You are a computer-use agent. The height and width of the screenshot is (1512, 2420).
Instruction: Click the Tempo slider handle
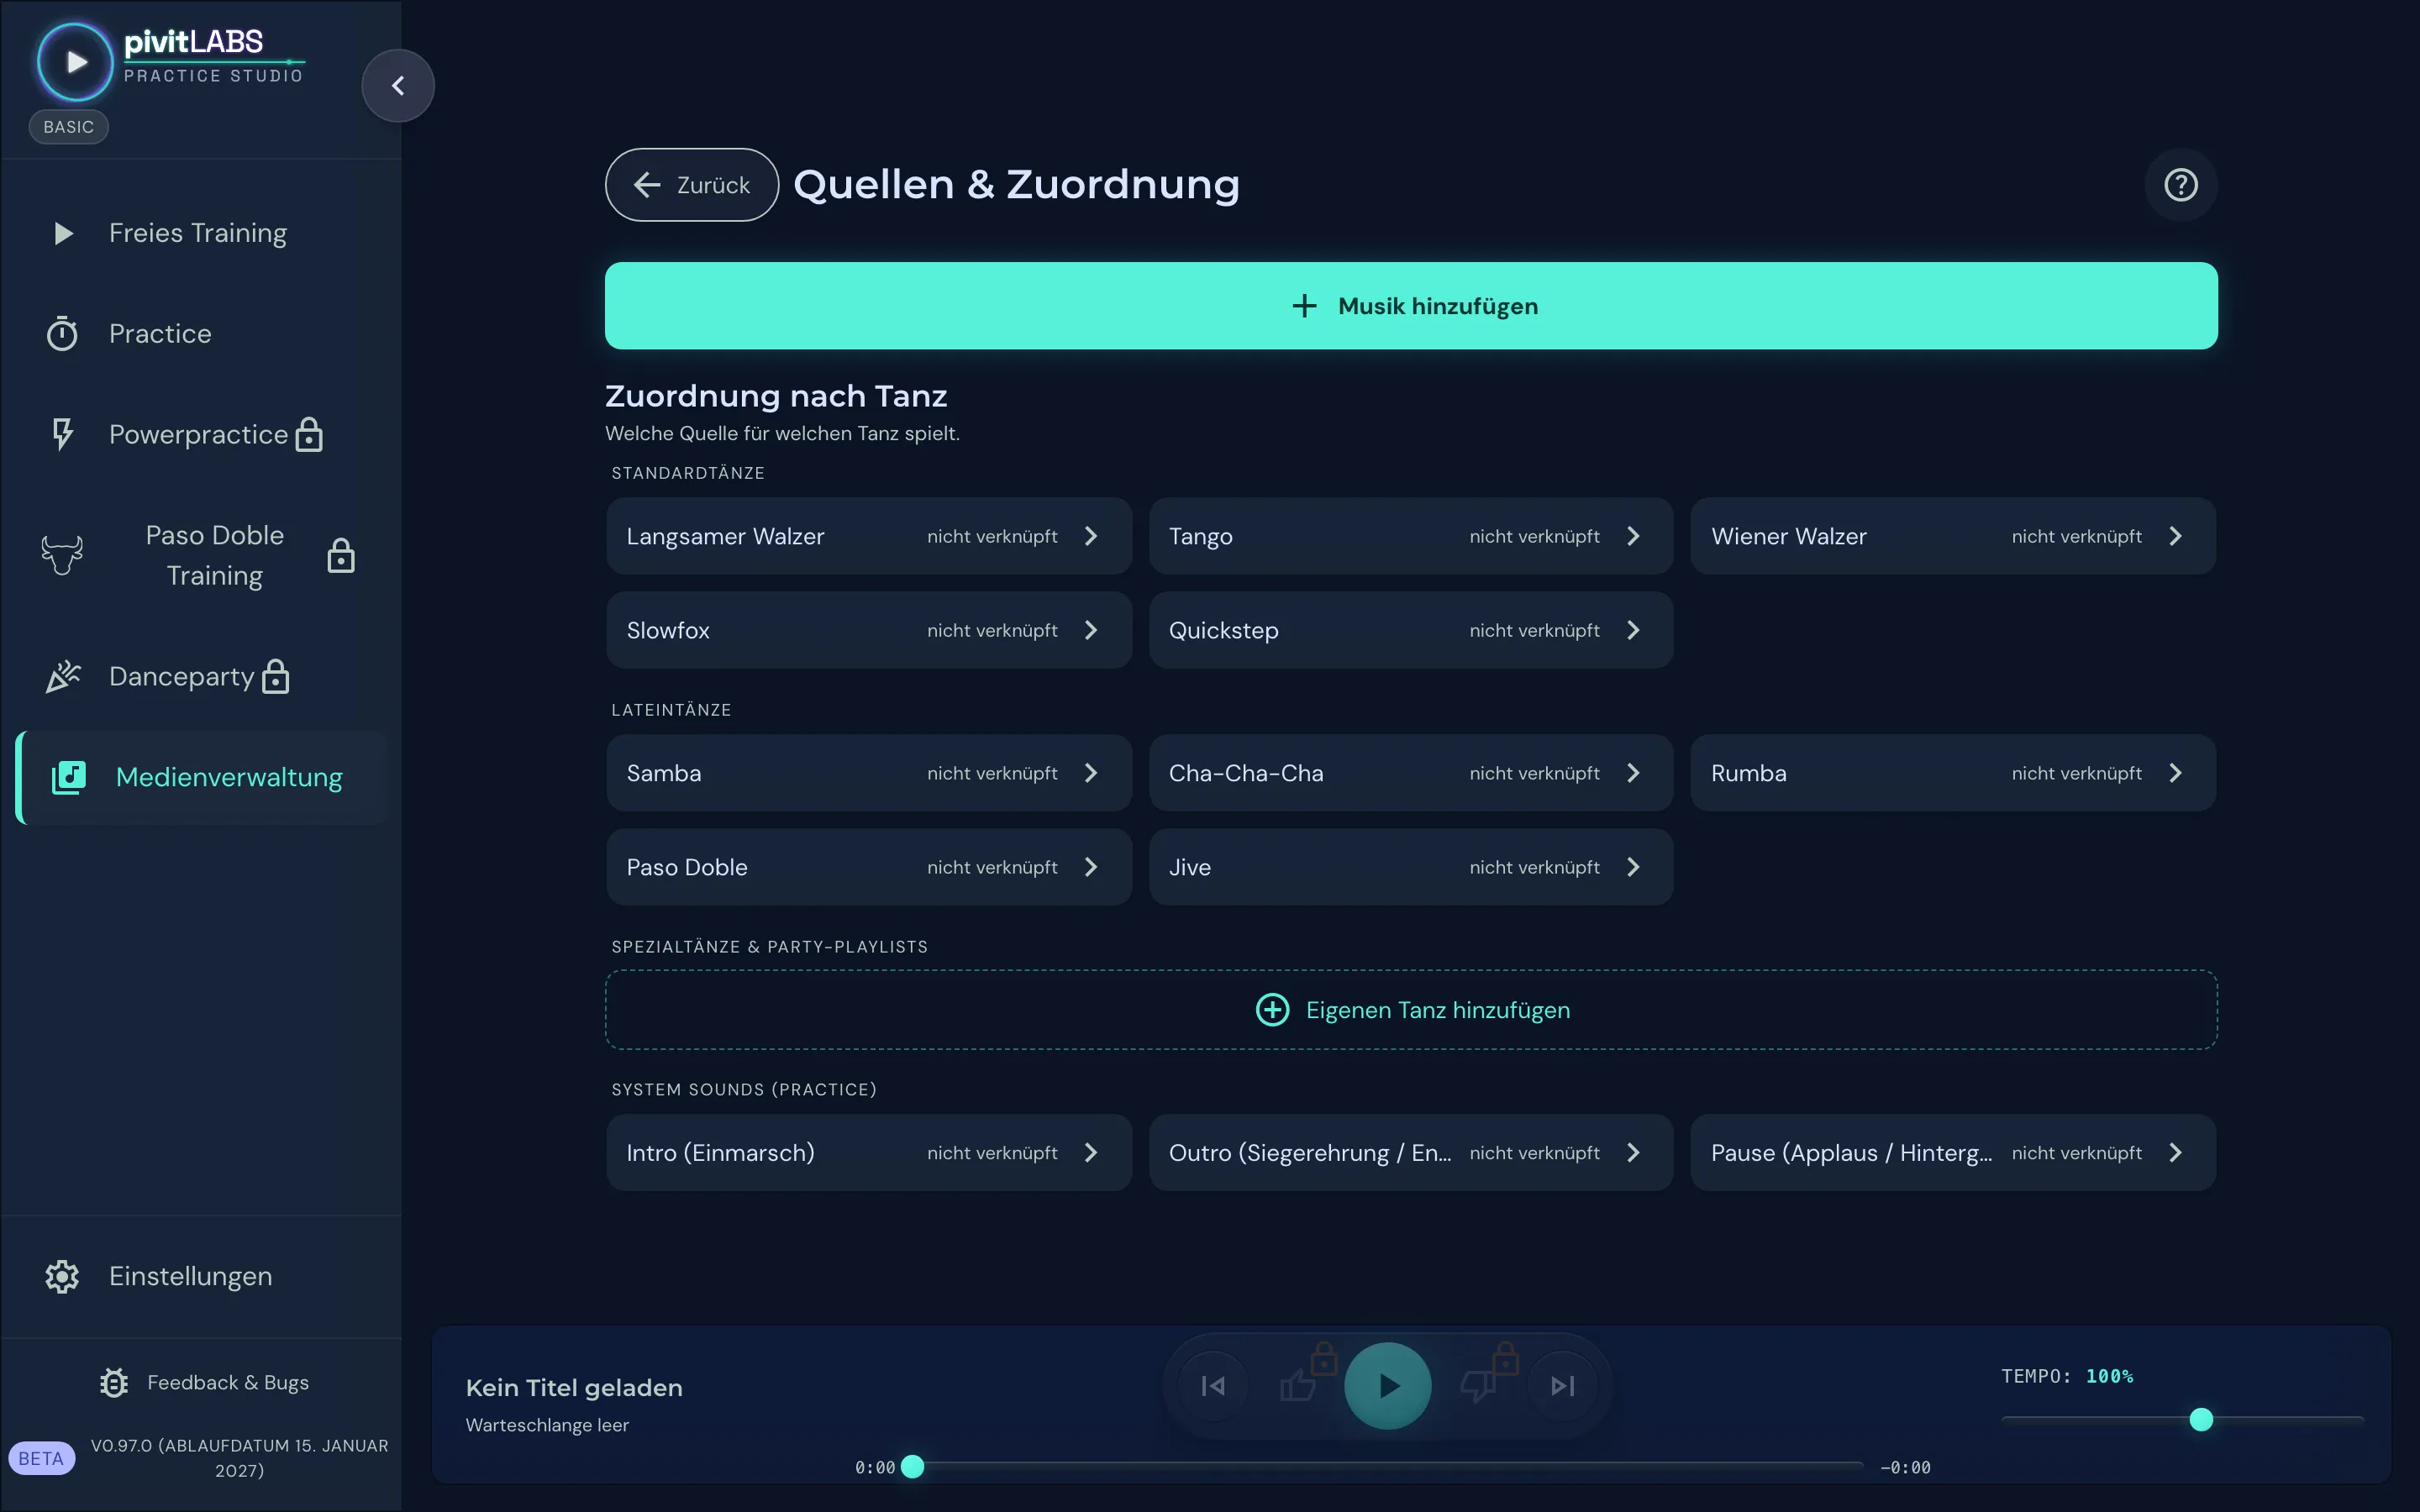click(2201, 1419)
